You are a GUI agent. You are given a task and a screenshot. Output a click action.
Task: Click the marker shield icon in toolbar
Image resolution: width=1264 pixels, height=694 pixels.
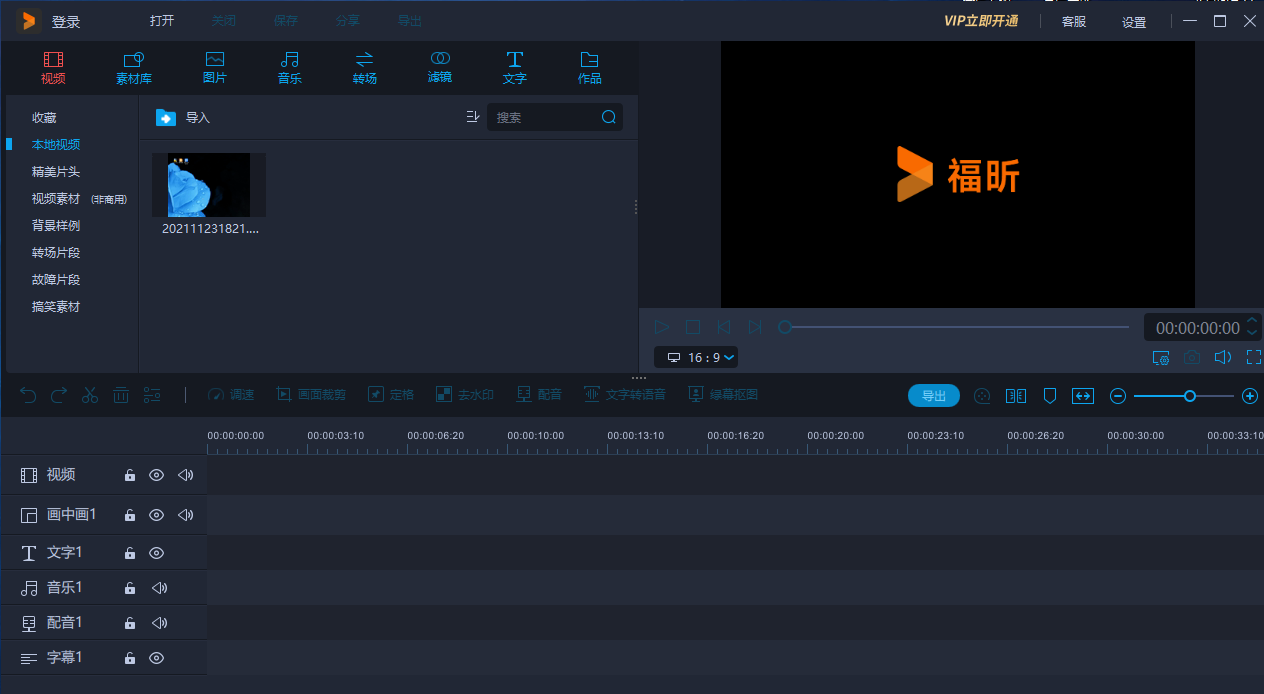(x=1050, y=396)
